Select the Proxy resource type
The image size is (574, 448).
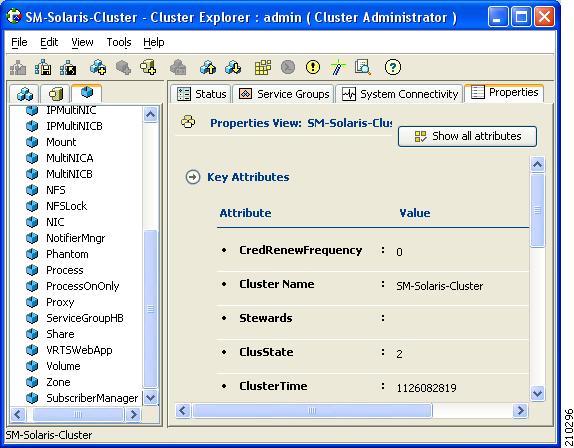click(60, 302)
